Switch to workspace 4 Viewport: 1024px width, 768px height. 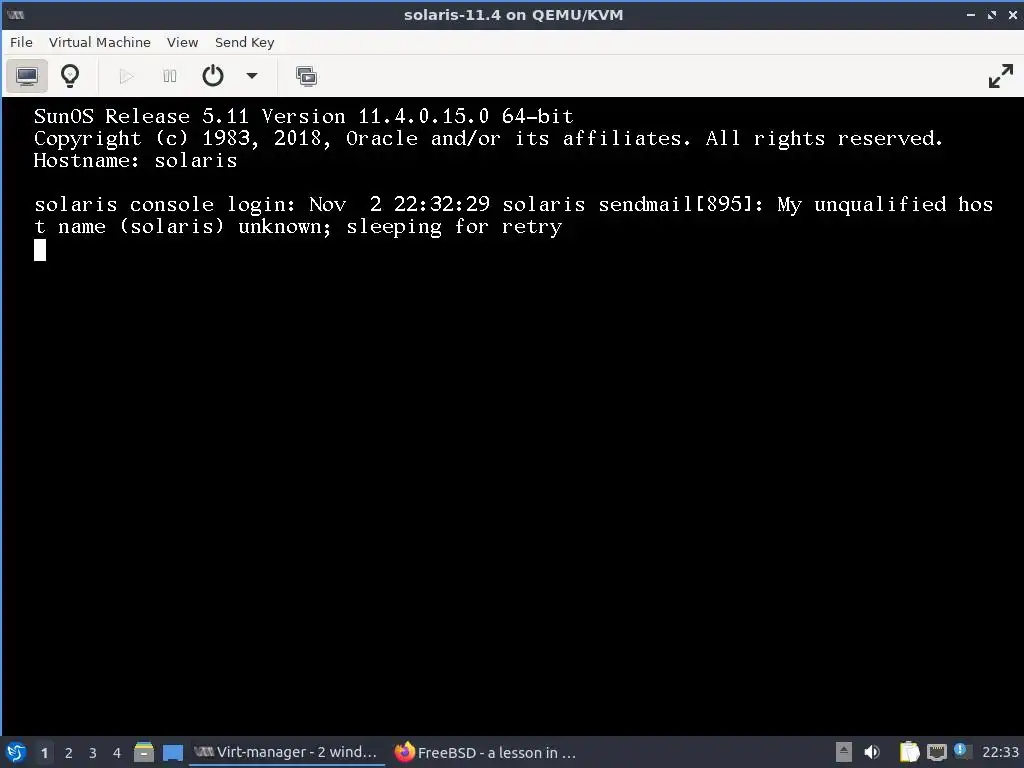[x=117, y=753]
